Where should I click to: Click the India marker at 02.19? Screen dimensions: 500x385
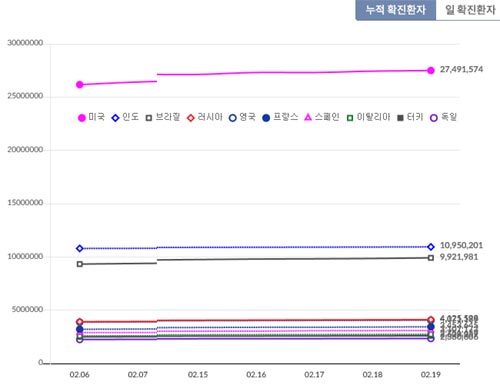[431, 247]
